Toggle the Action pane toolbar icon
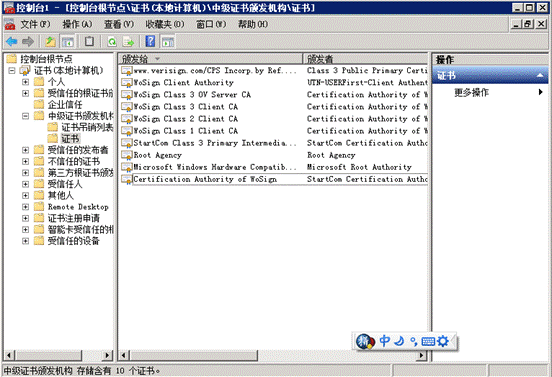 tap(168, 42)
